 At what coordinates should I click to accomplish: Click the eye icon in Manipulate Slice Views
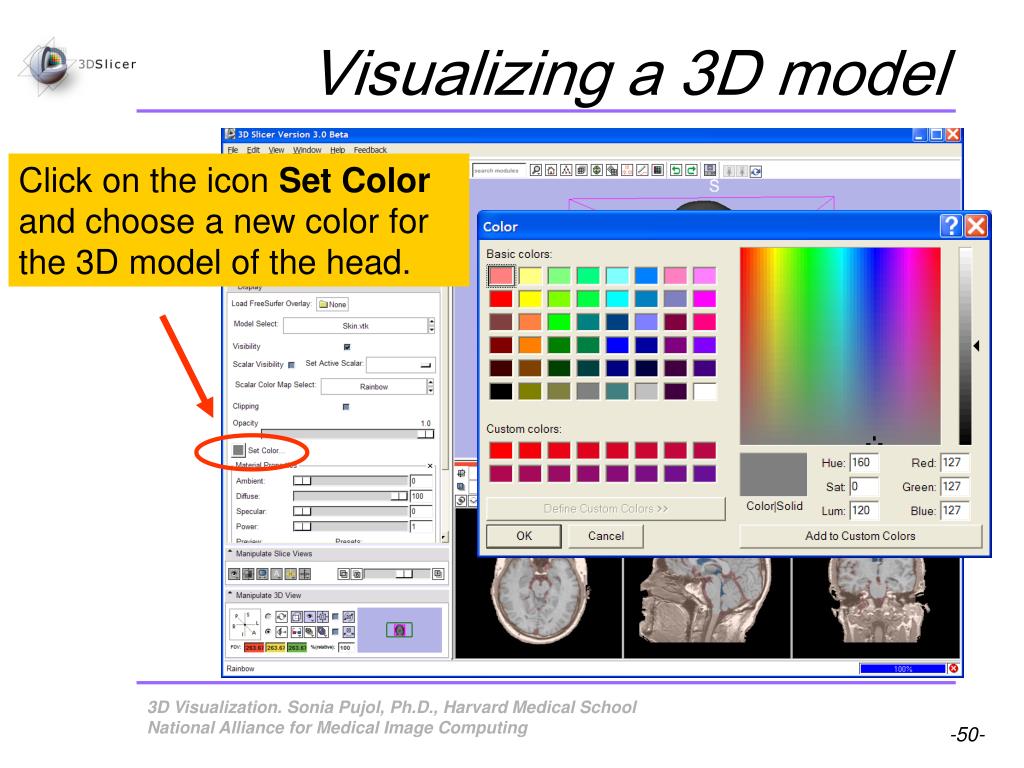(x=234, y=574)
